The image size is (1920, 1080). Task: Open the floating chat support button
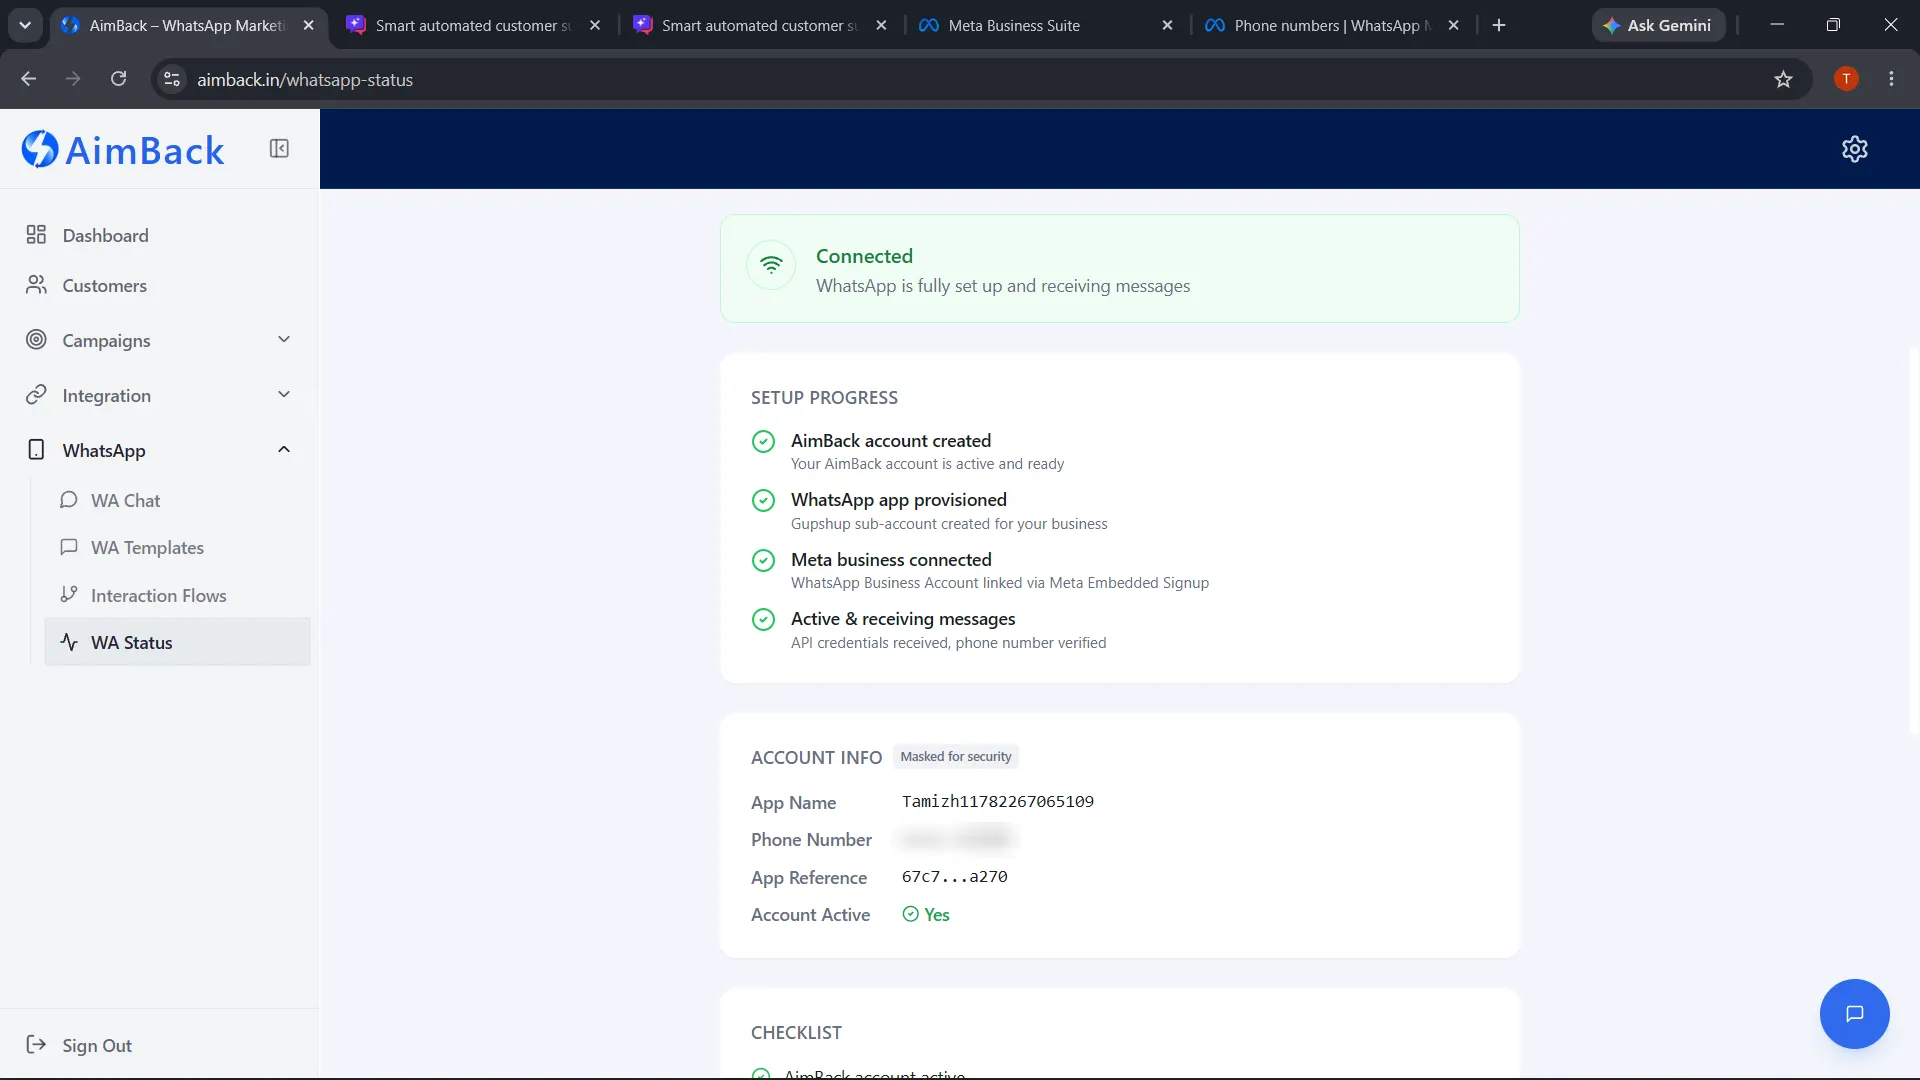(1855, 1014)
